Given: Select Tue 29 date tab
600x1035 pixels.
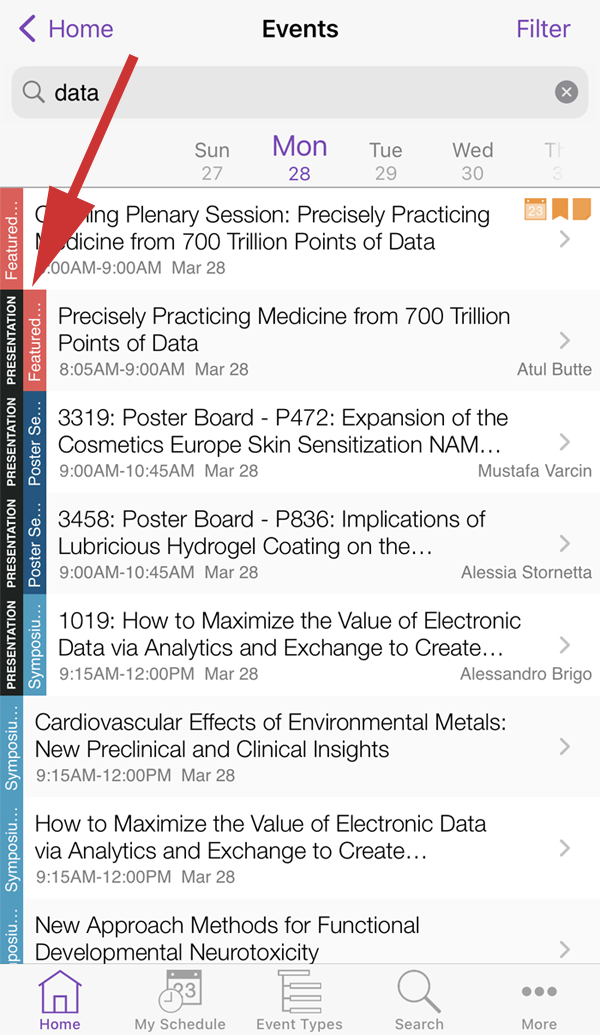Looking at the screenshot, I should pyautogui.click(x=385, y=160).
